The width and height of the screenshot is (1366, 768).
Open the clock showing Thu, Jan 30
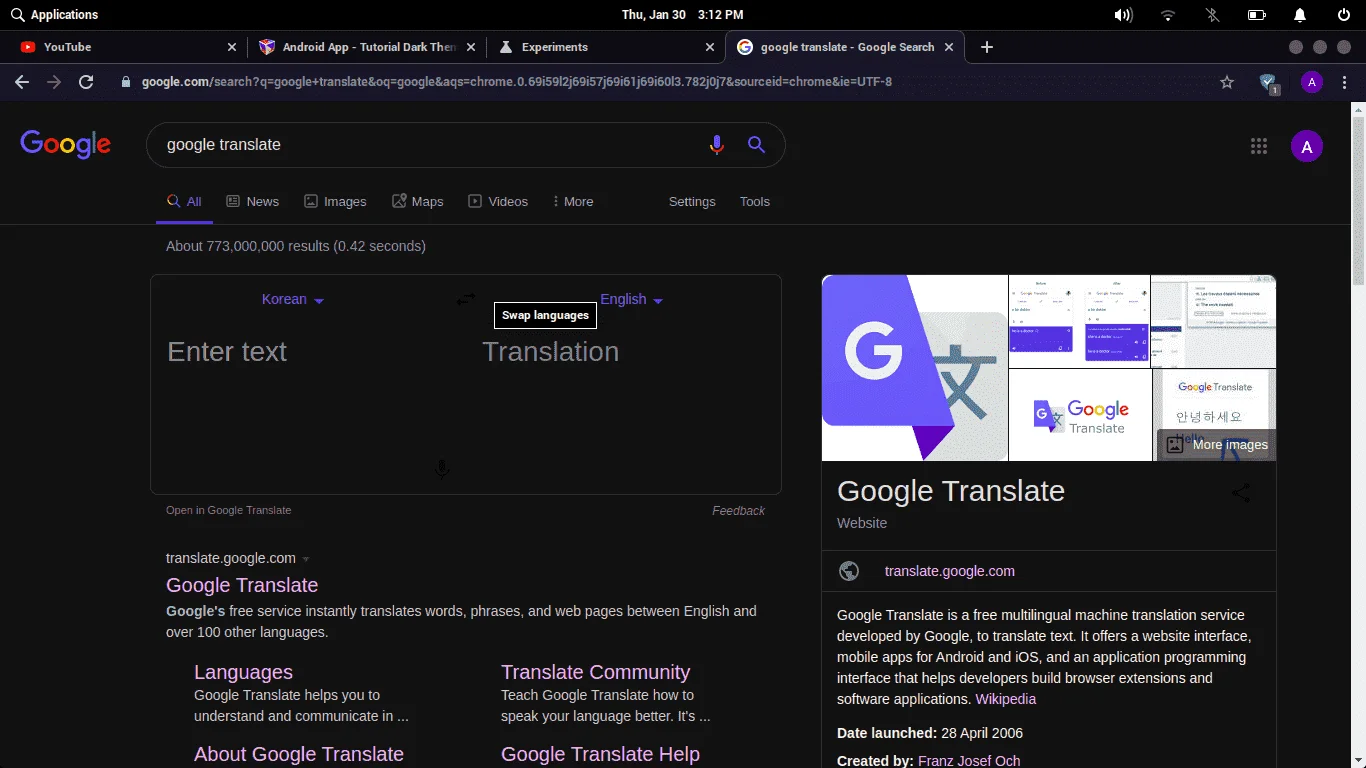coord(682,15)
